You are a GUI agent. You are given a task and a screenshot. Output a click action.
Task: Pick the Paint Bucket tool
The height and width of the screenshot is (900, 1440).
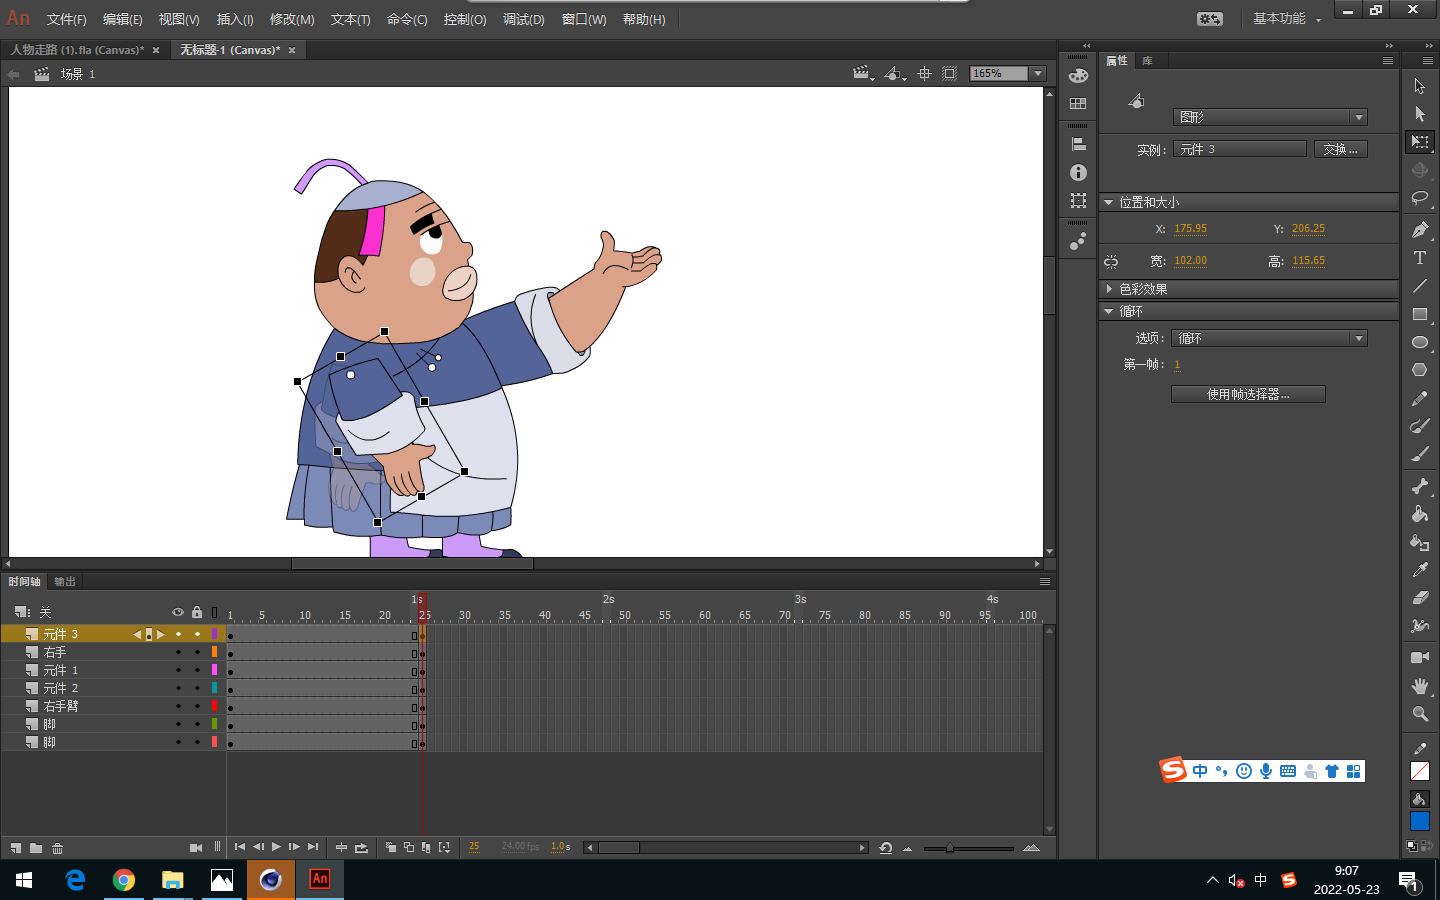pos(1419,514)
